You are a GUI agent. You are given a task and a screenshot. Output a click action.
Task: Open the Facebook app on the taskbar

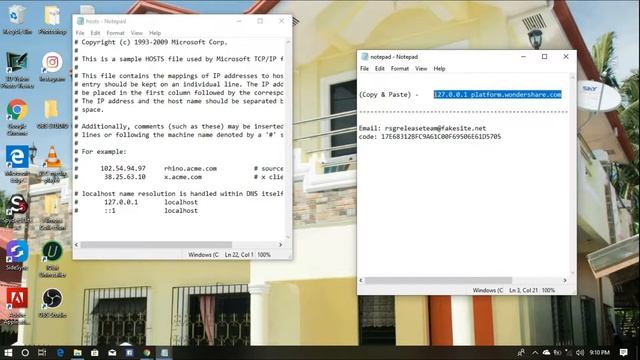coord(129,353)
